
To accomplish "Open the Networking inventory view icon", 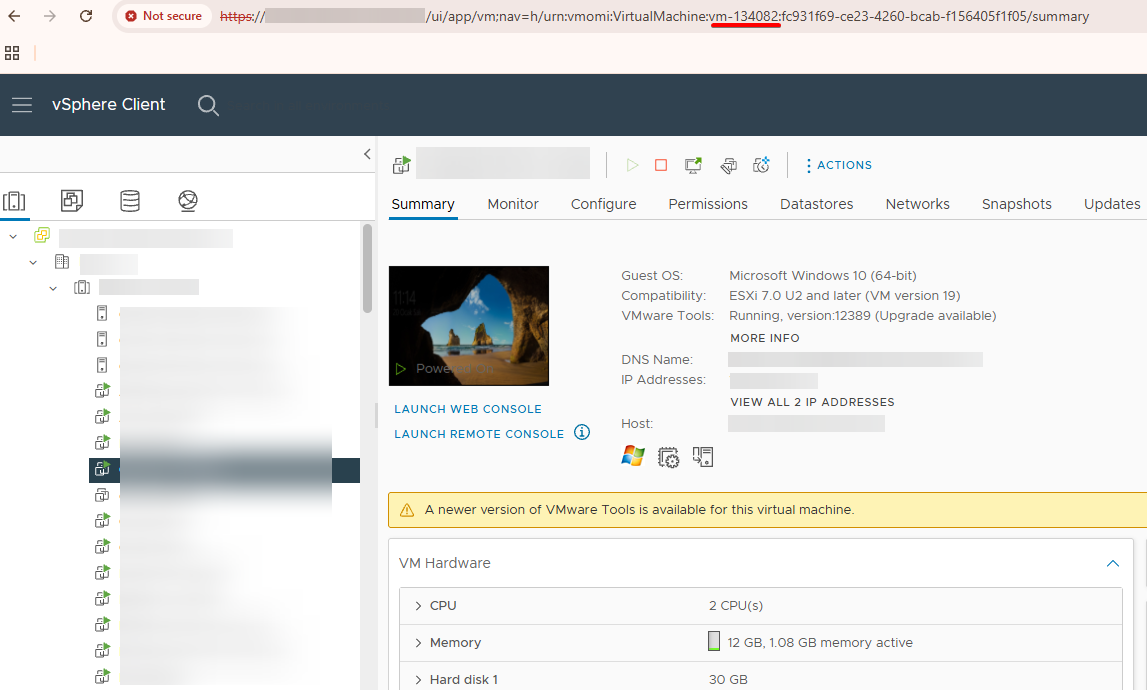I will click(x=187, y=201).
